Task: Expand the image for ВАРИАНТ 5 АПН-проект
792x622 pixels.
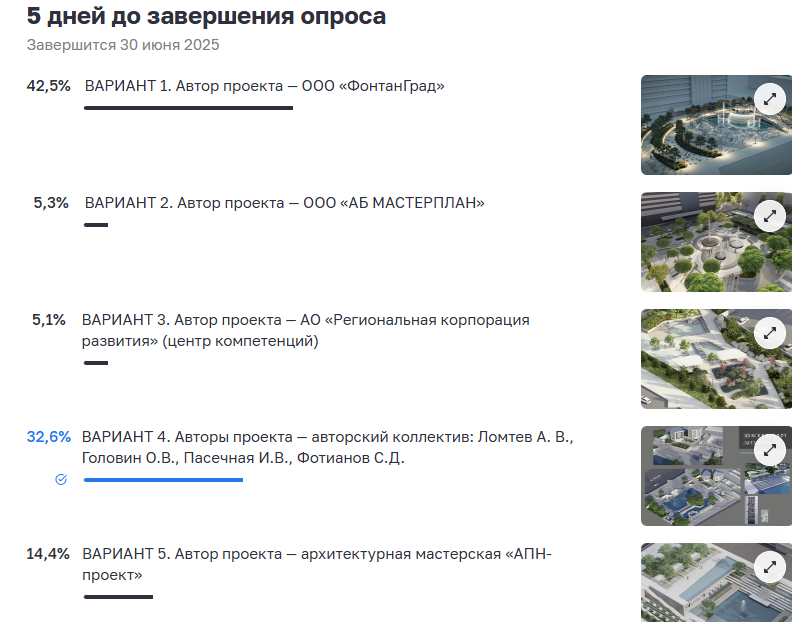Action: [x=770, y=567]
